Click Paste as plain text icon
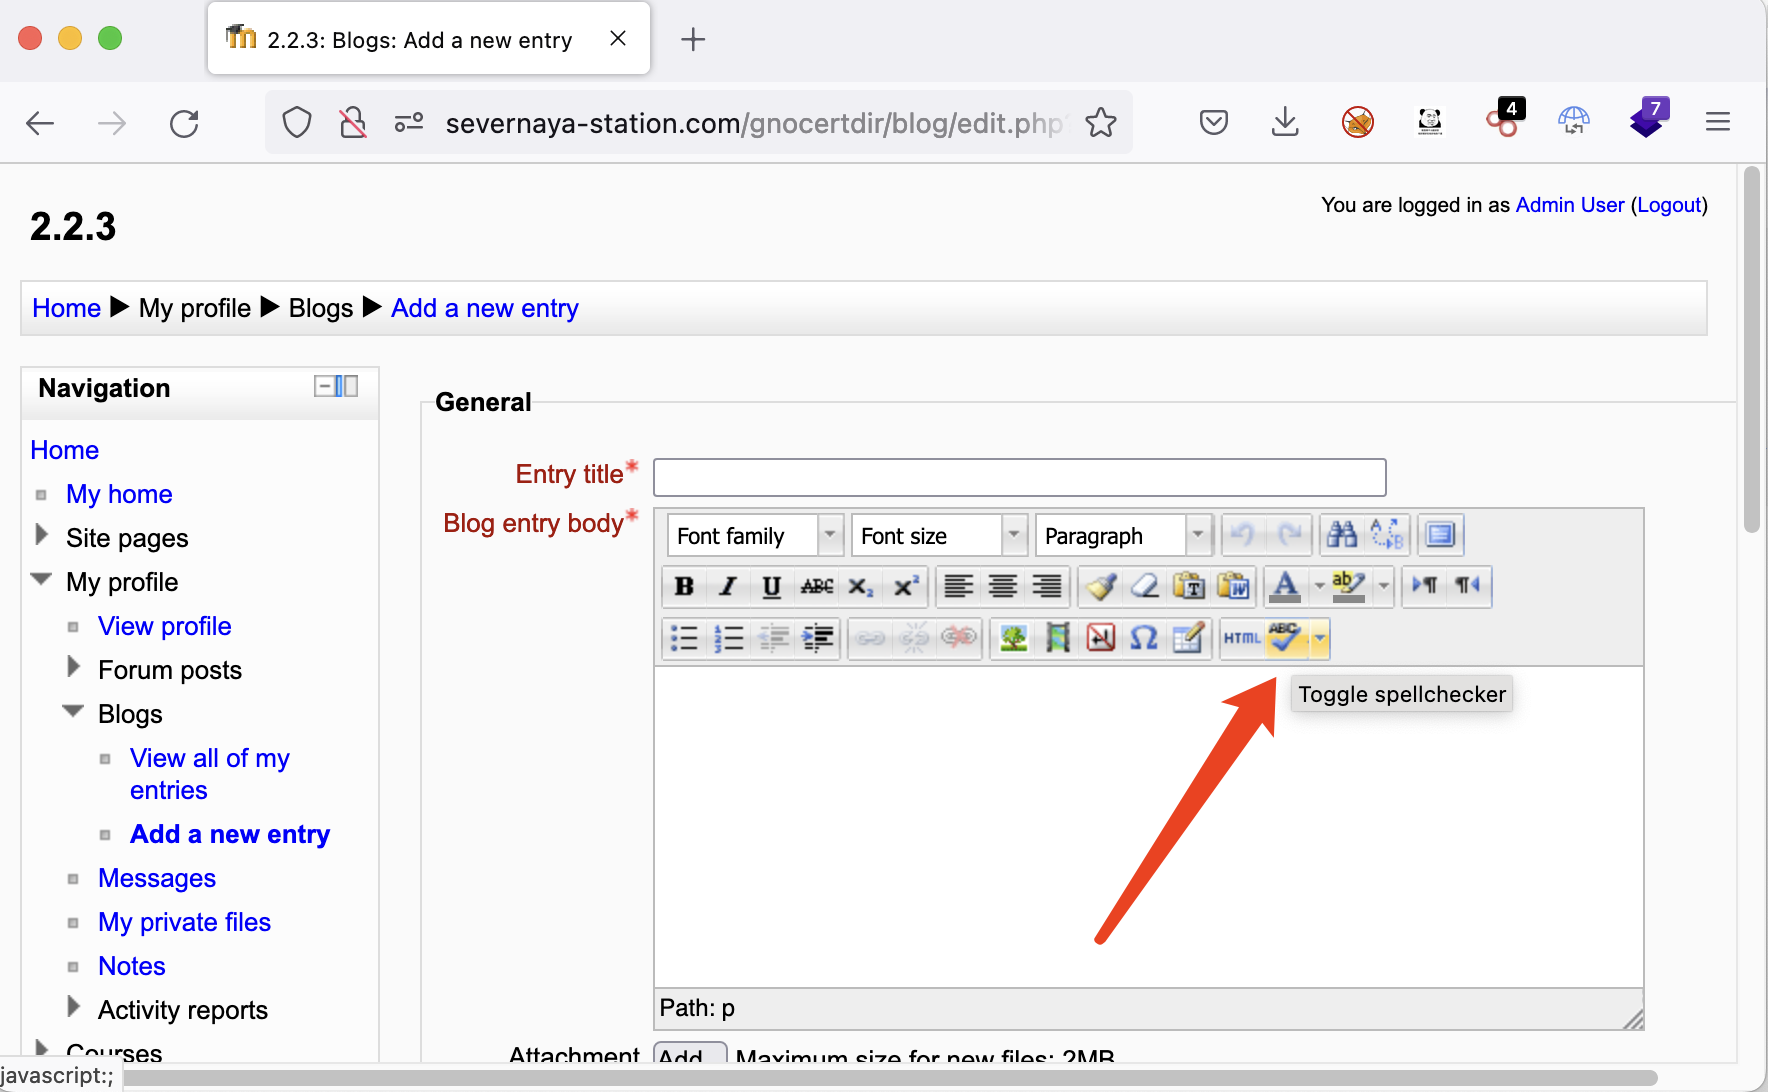Screen dimensions: 1768x1092 coord(1189,586)
